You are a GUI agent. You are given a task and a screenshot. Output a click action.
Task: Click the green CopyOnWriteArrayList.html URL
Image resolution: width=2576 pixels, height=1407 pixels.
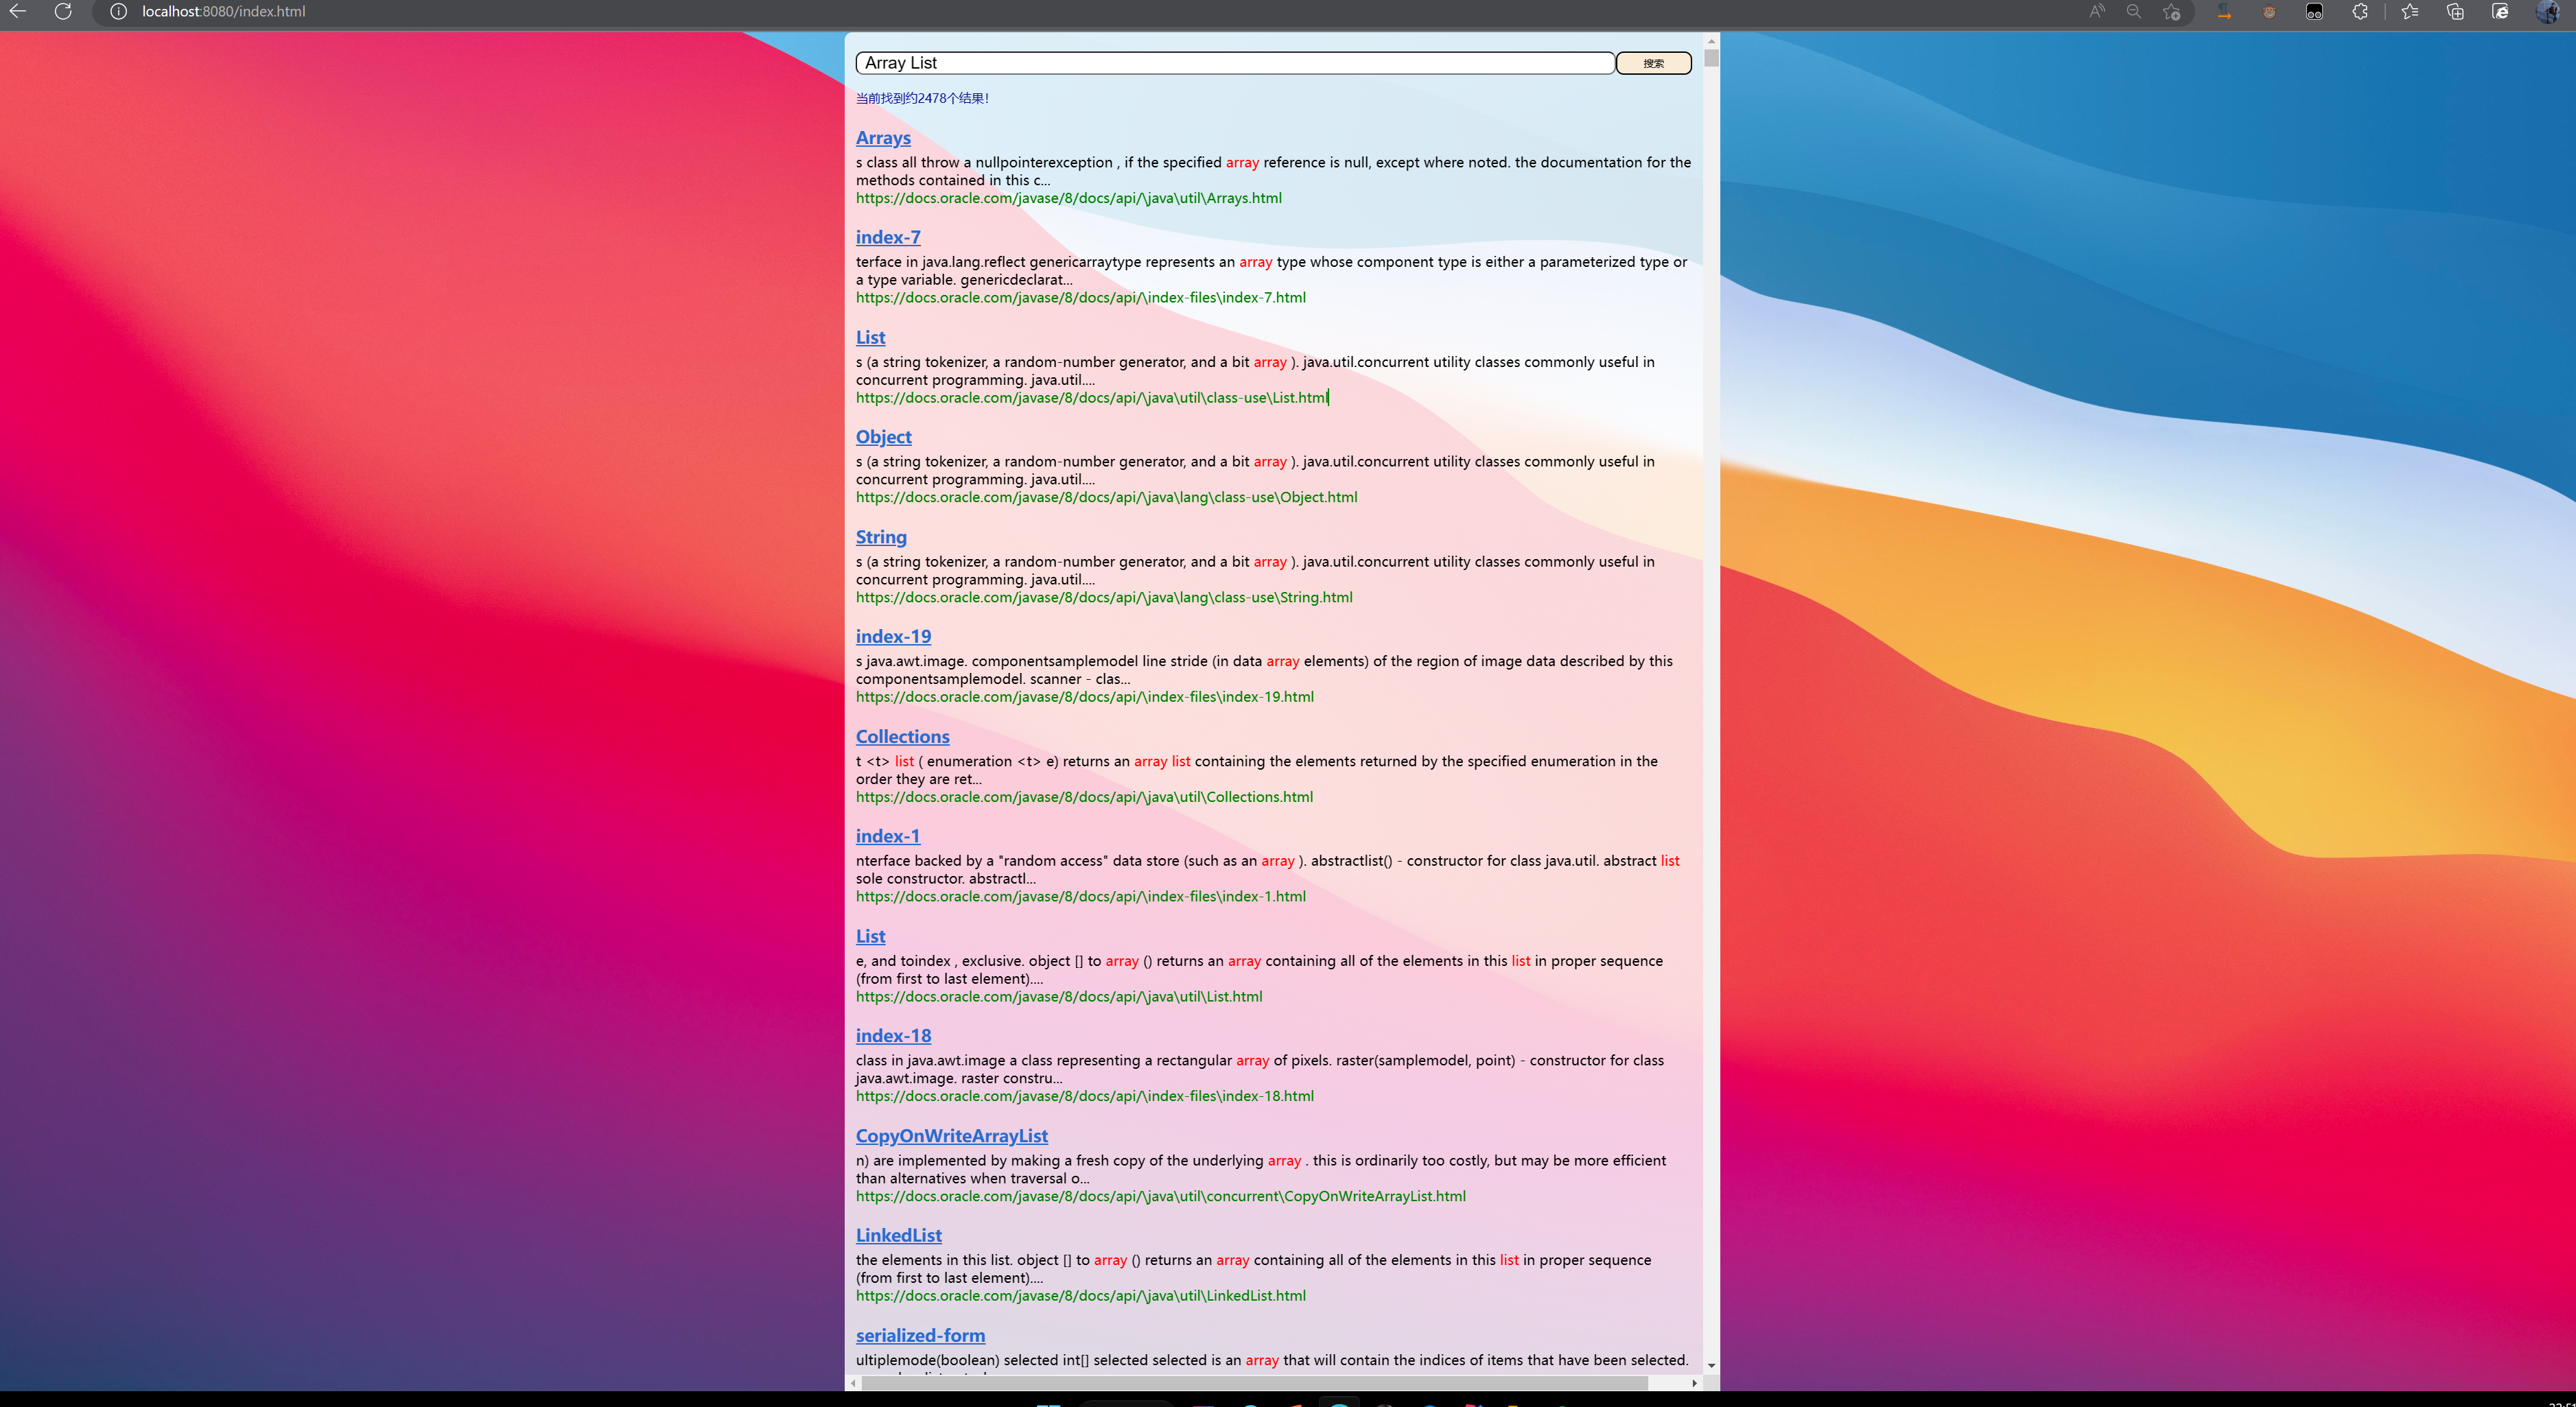coord(1160,1196)
